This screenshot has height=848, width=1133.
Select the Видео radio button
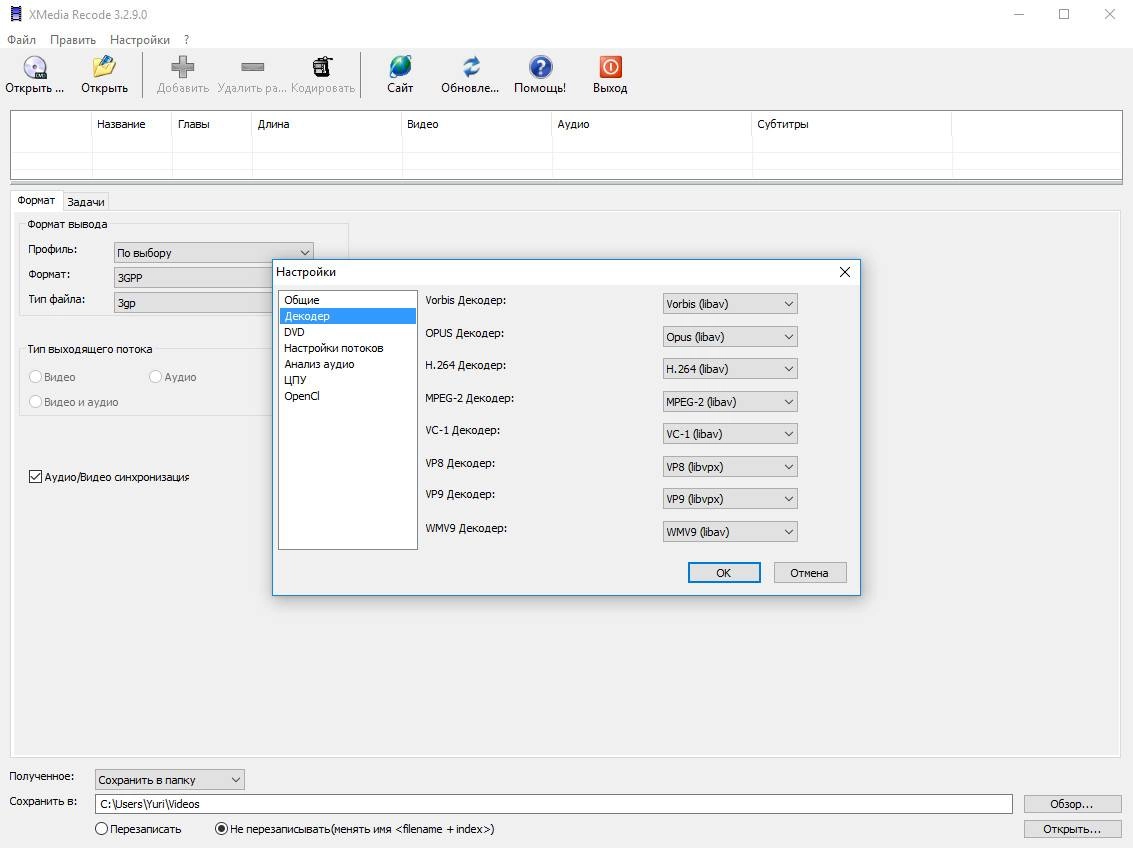point(35,377)
